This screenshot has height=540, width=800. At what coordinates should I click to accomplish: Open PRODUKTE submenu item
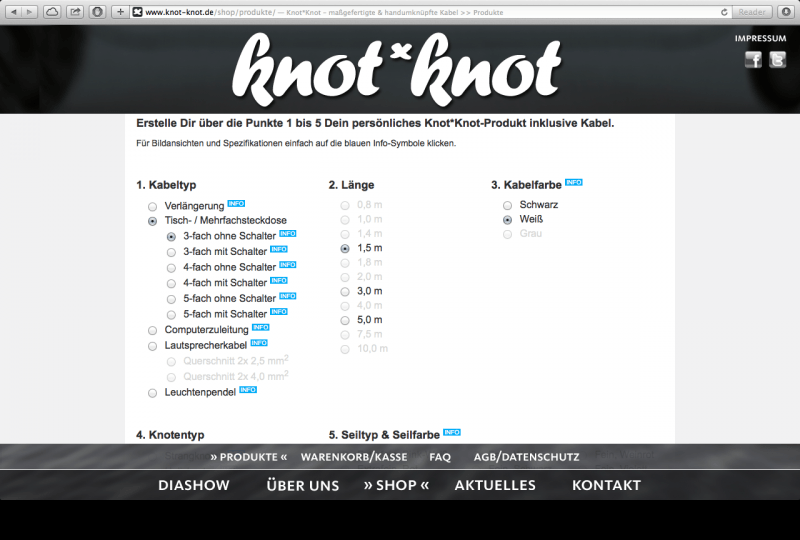click(249, 457)
